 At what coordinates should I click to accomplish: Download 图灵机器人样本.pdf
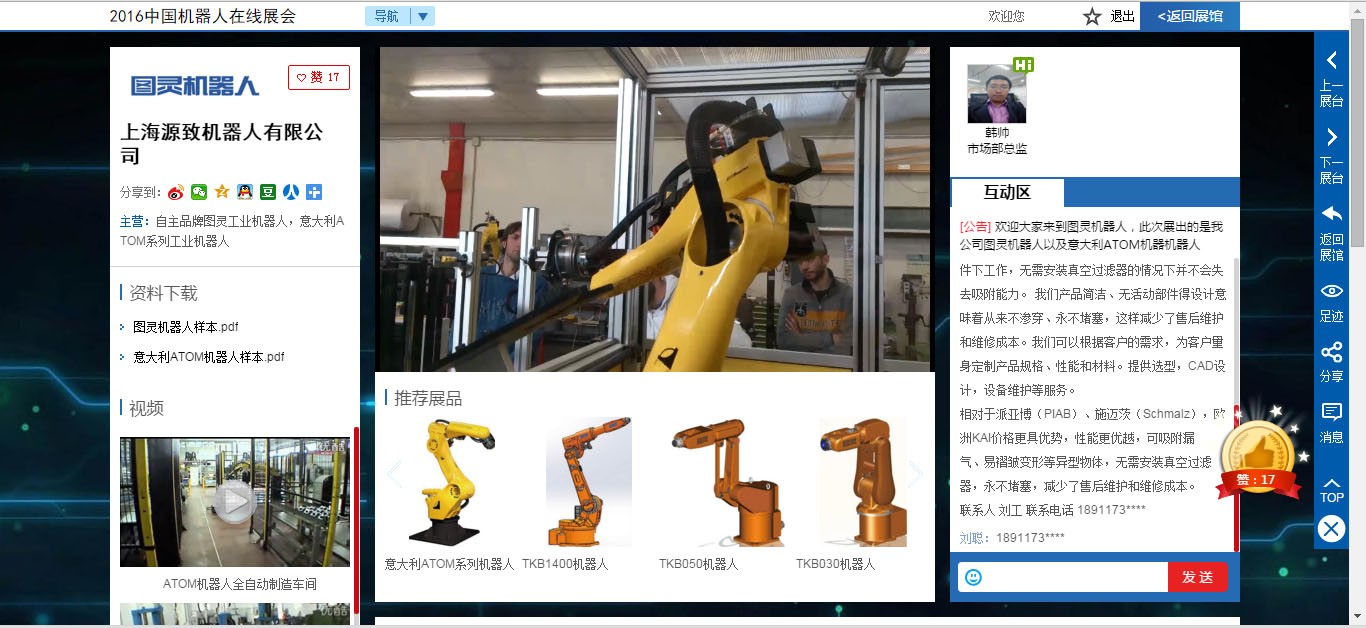pos(185,327)
